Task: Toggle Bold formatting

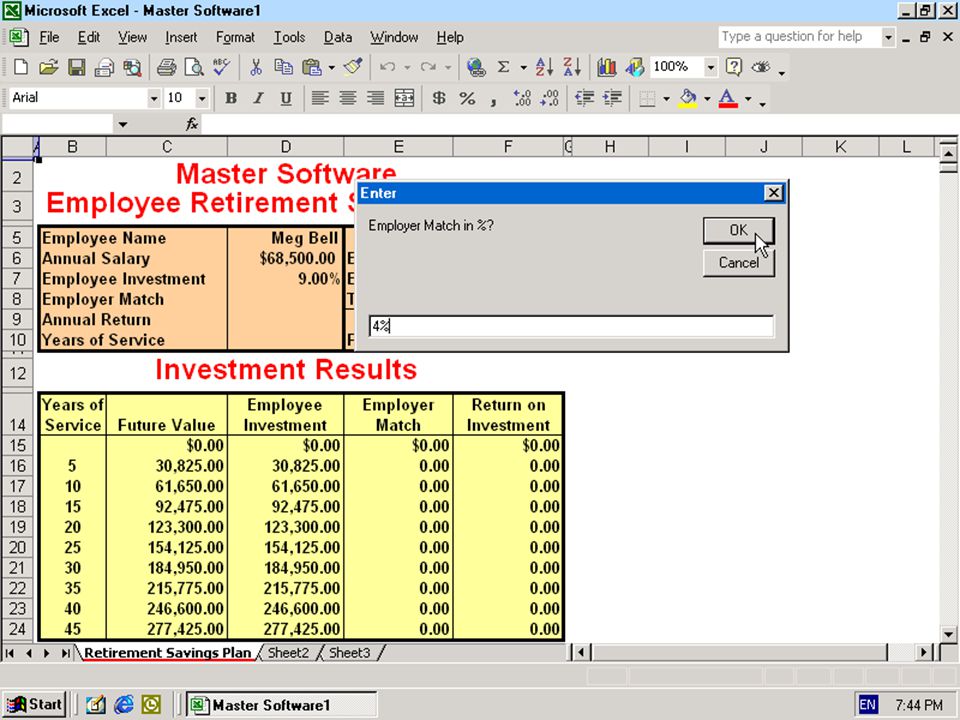Action: pos(231,98)
